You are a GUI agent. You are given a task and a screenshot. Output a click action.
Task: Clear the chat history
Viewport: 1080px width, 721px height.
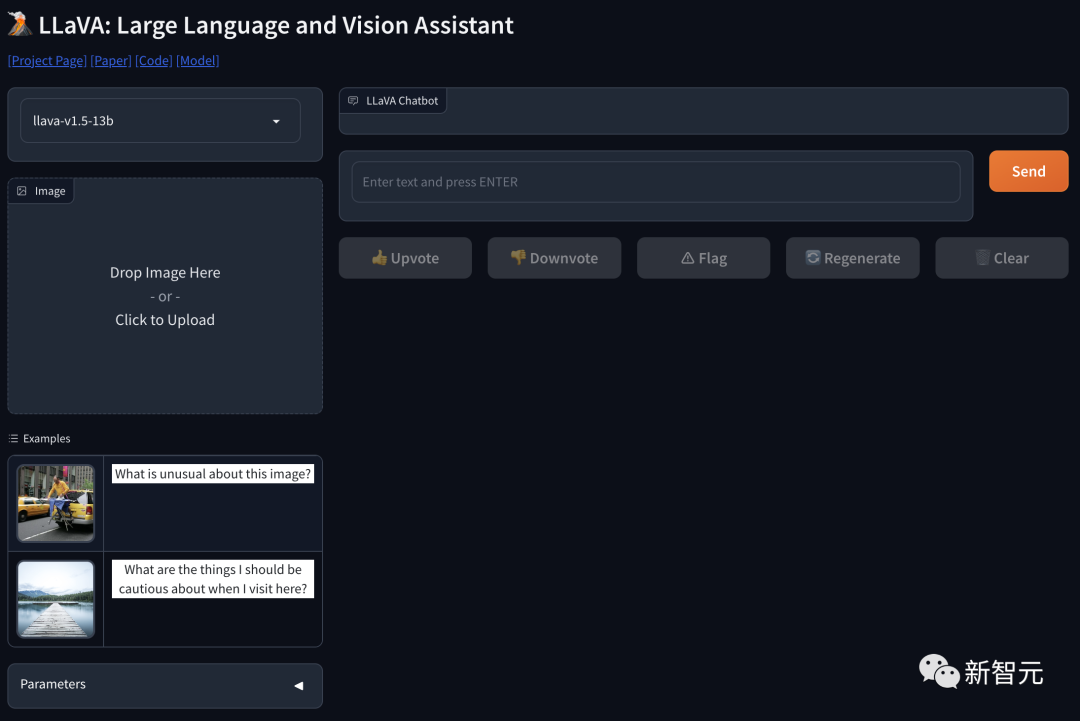pos(1001,258)
